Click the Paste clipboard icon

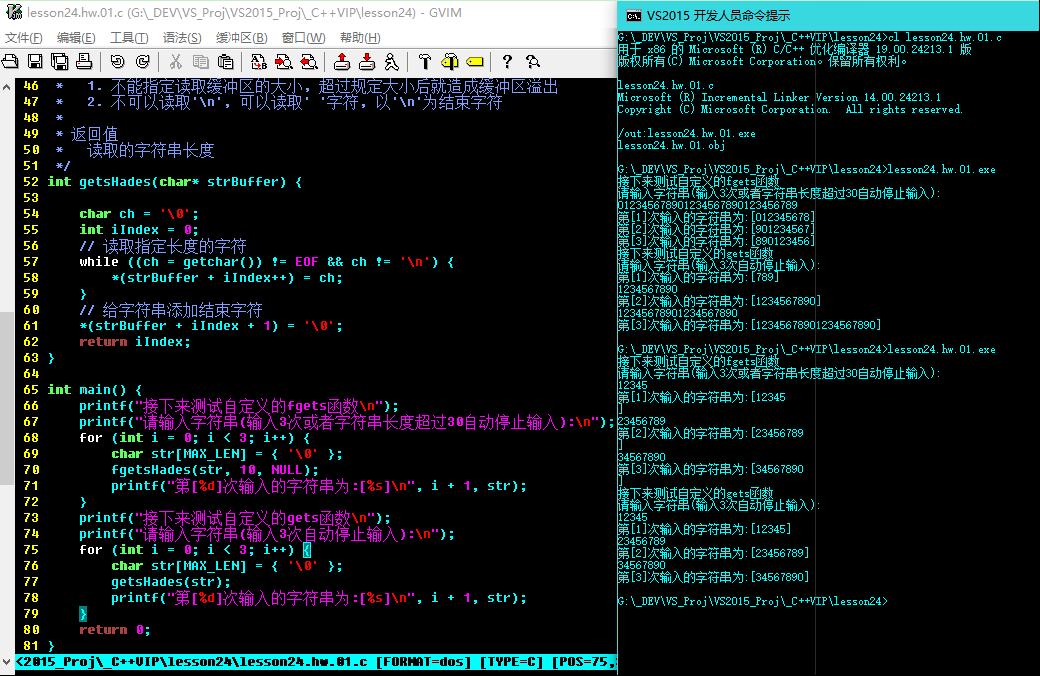(x=226, y=62)
